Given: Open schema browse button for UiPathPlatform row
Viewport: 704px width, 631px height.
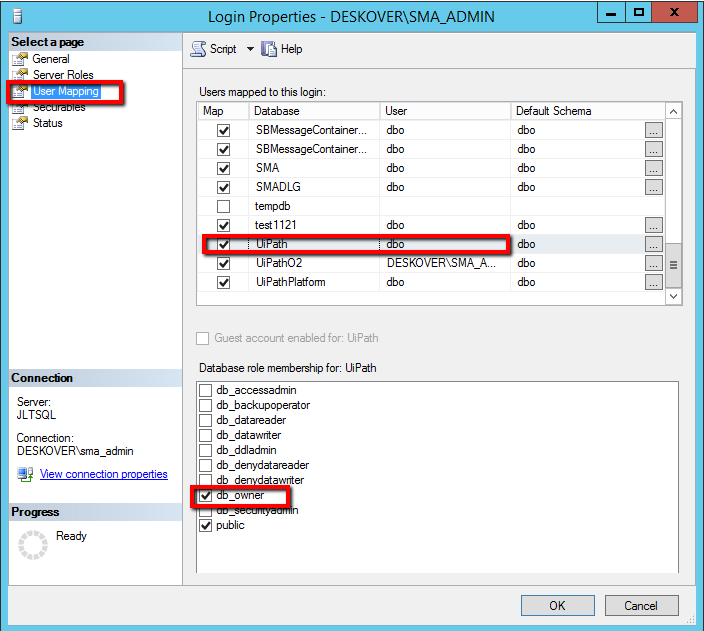Looking at the screenshot, I should [x=653, y=282].
